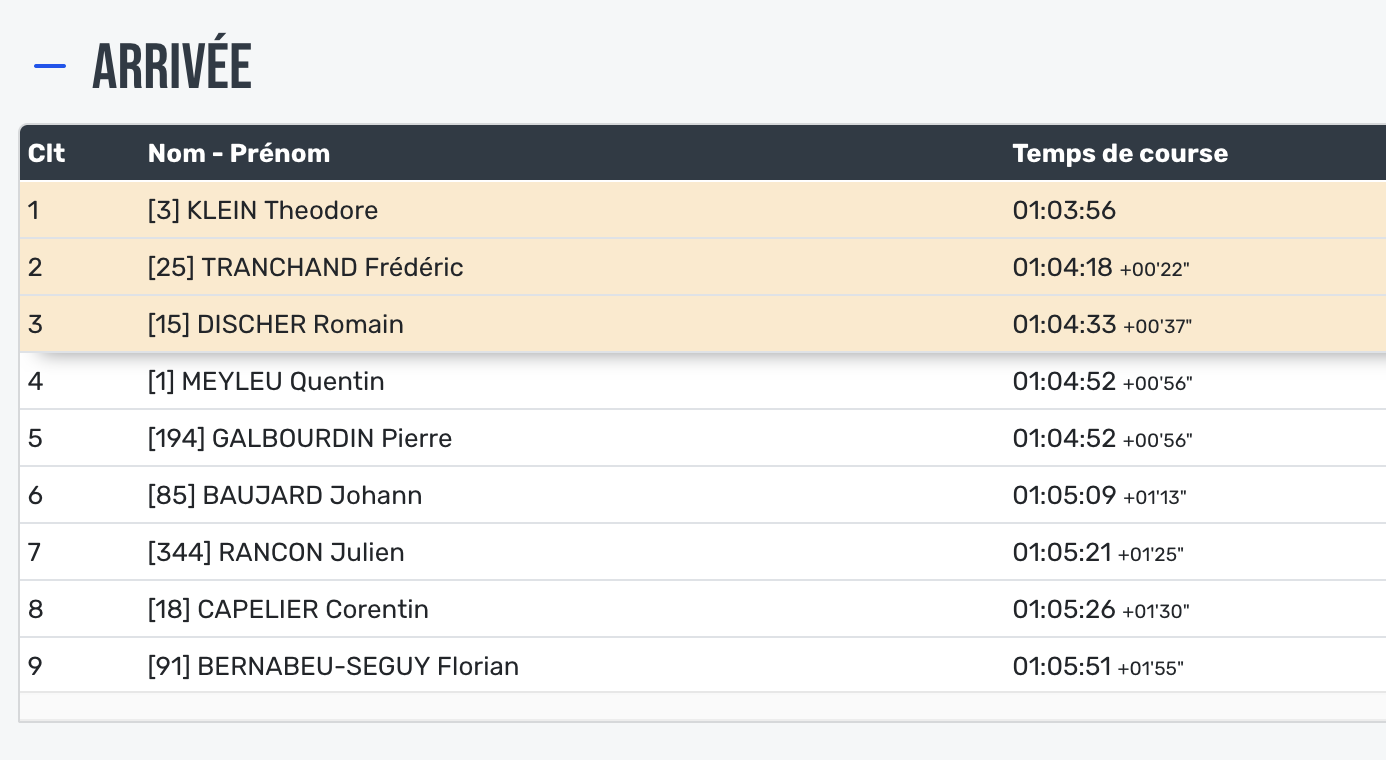Click the 01:05:51 finish time

click(x=1062, y=666)
